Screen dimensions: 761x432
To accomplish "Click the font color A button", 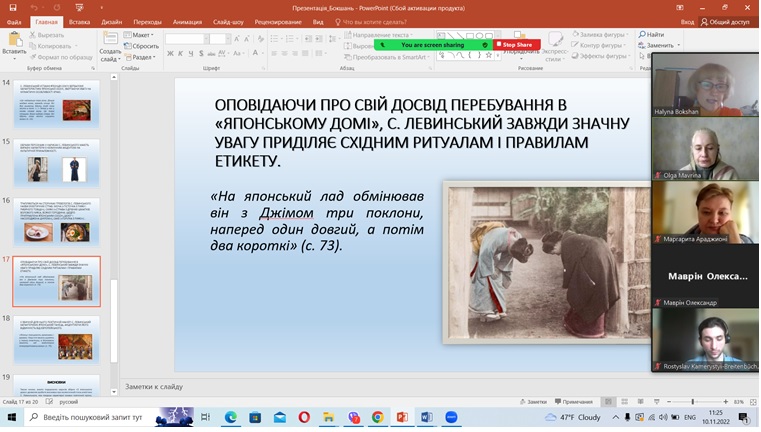I will tap(255, 53).
